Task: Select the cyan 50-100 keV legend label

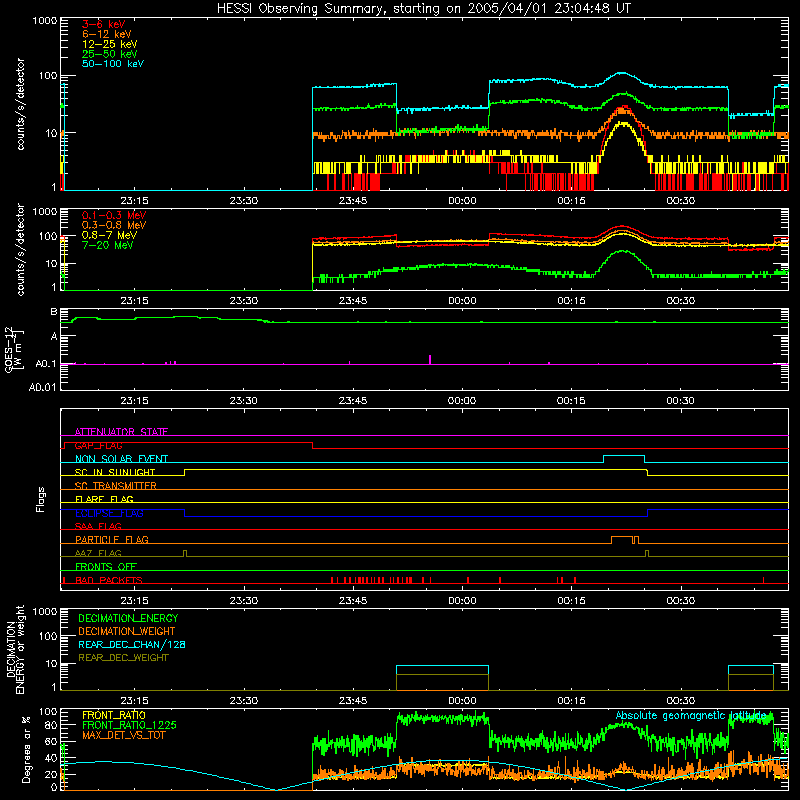Action: pos(113,64)
